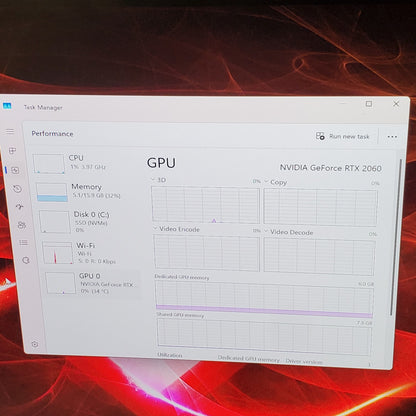416x416 pixels.
Task: Open the Services page icon
Action: (26, 260)
